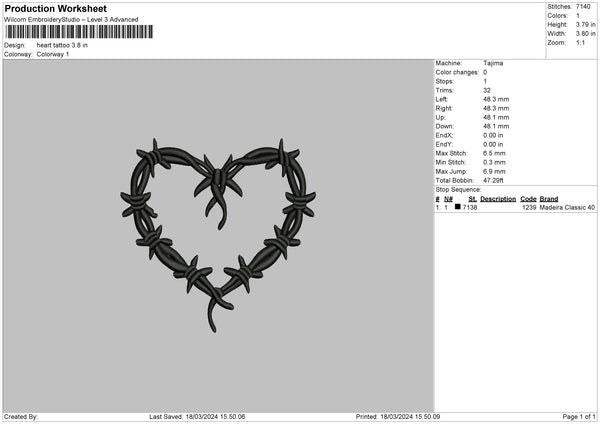The width and height of the screenshot is (600, 424).
Task: Click the Printed timestamp in footer
Action: click(x=399, y=416)
